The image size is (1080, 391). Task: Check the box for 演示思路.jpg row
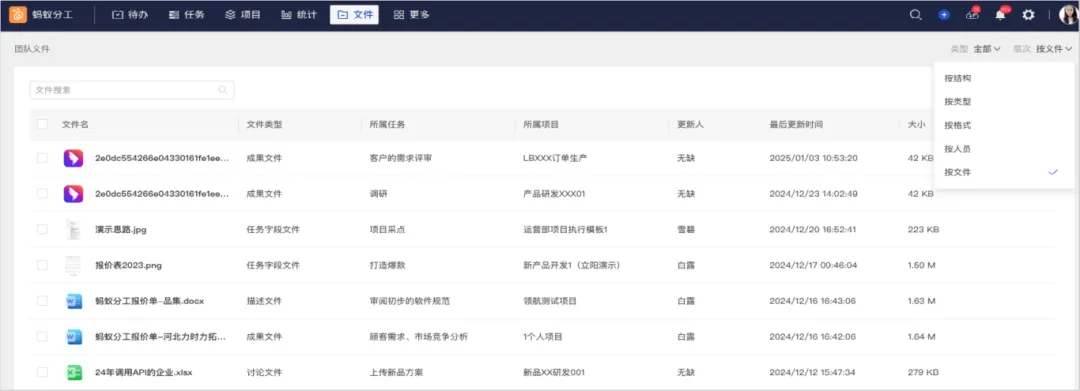(43, 229)
